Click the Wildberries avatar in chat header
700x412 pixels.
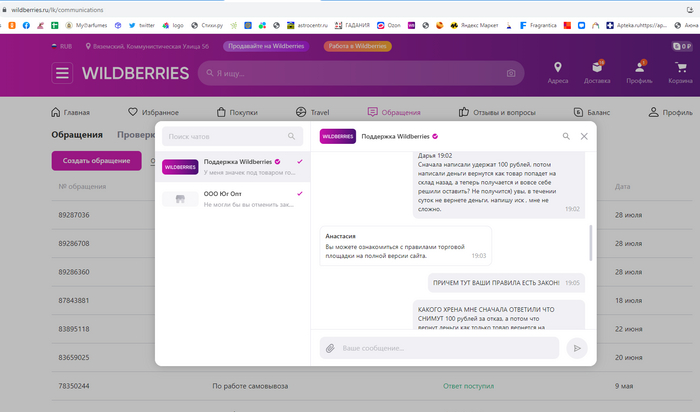tap(338, 136)
